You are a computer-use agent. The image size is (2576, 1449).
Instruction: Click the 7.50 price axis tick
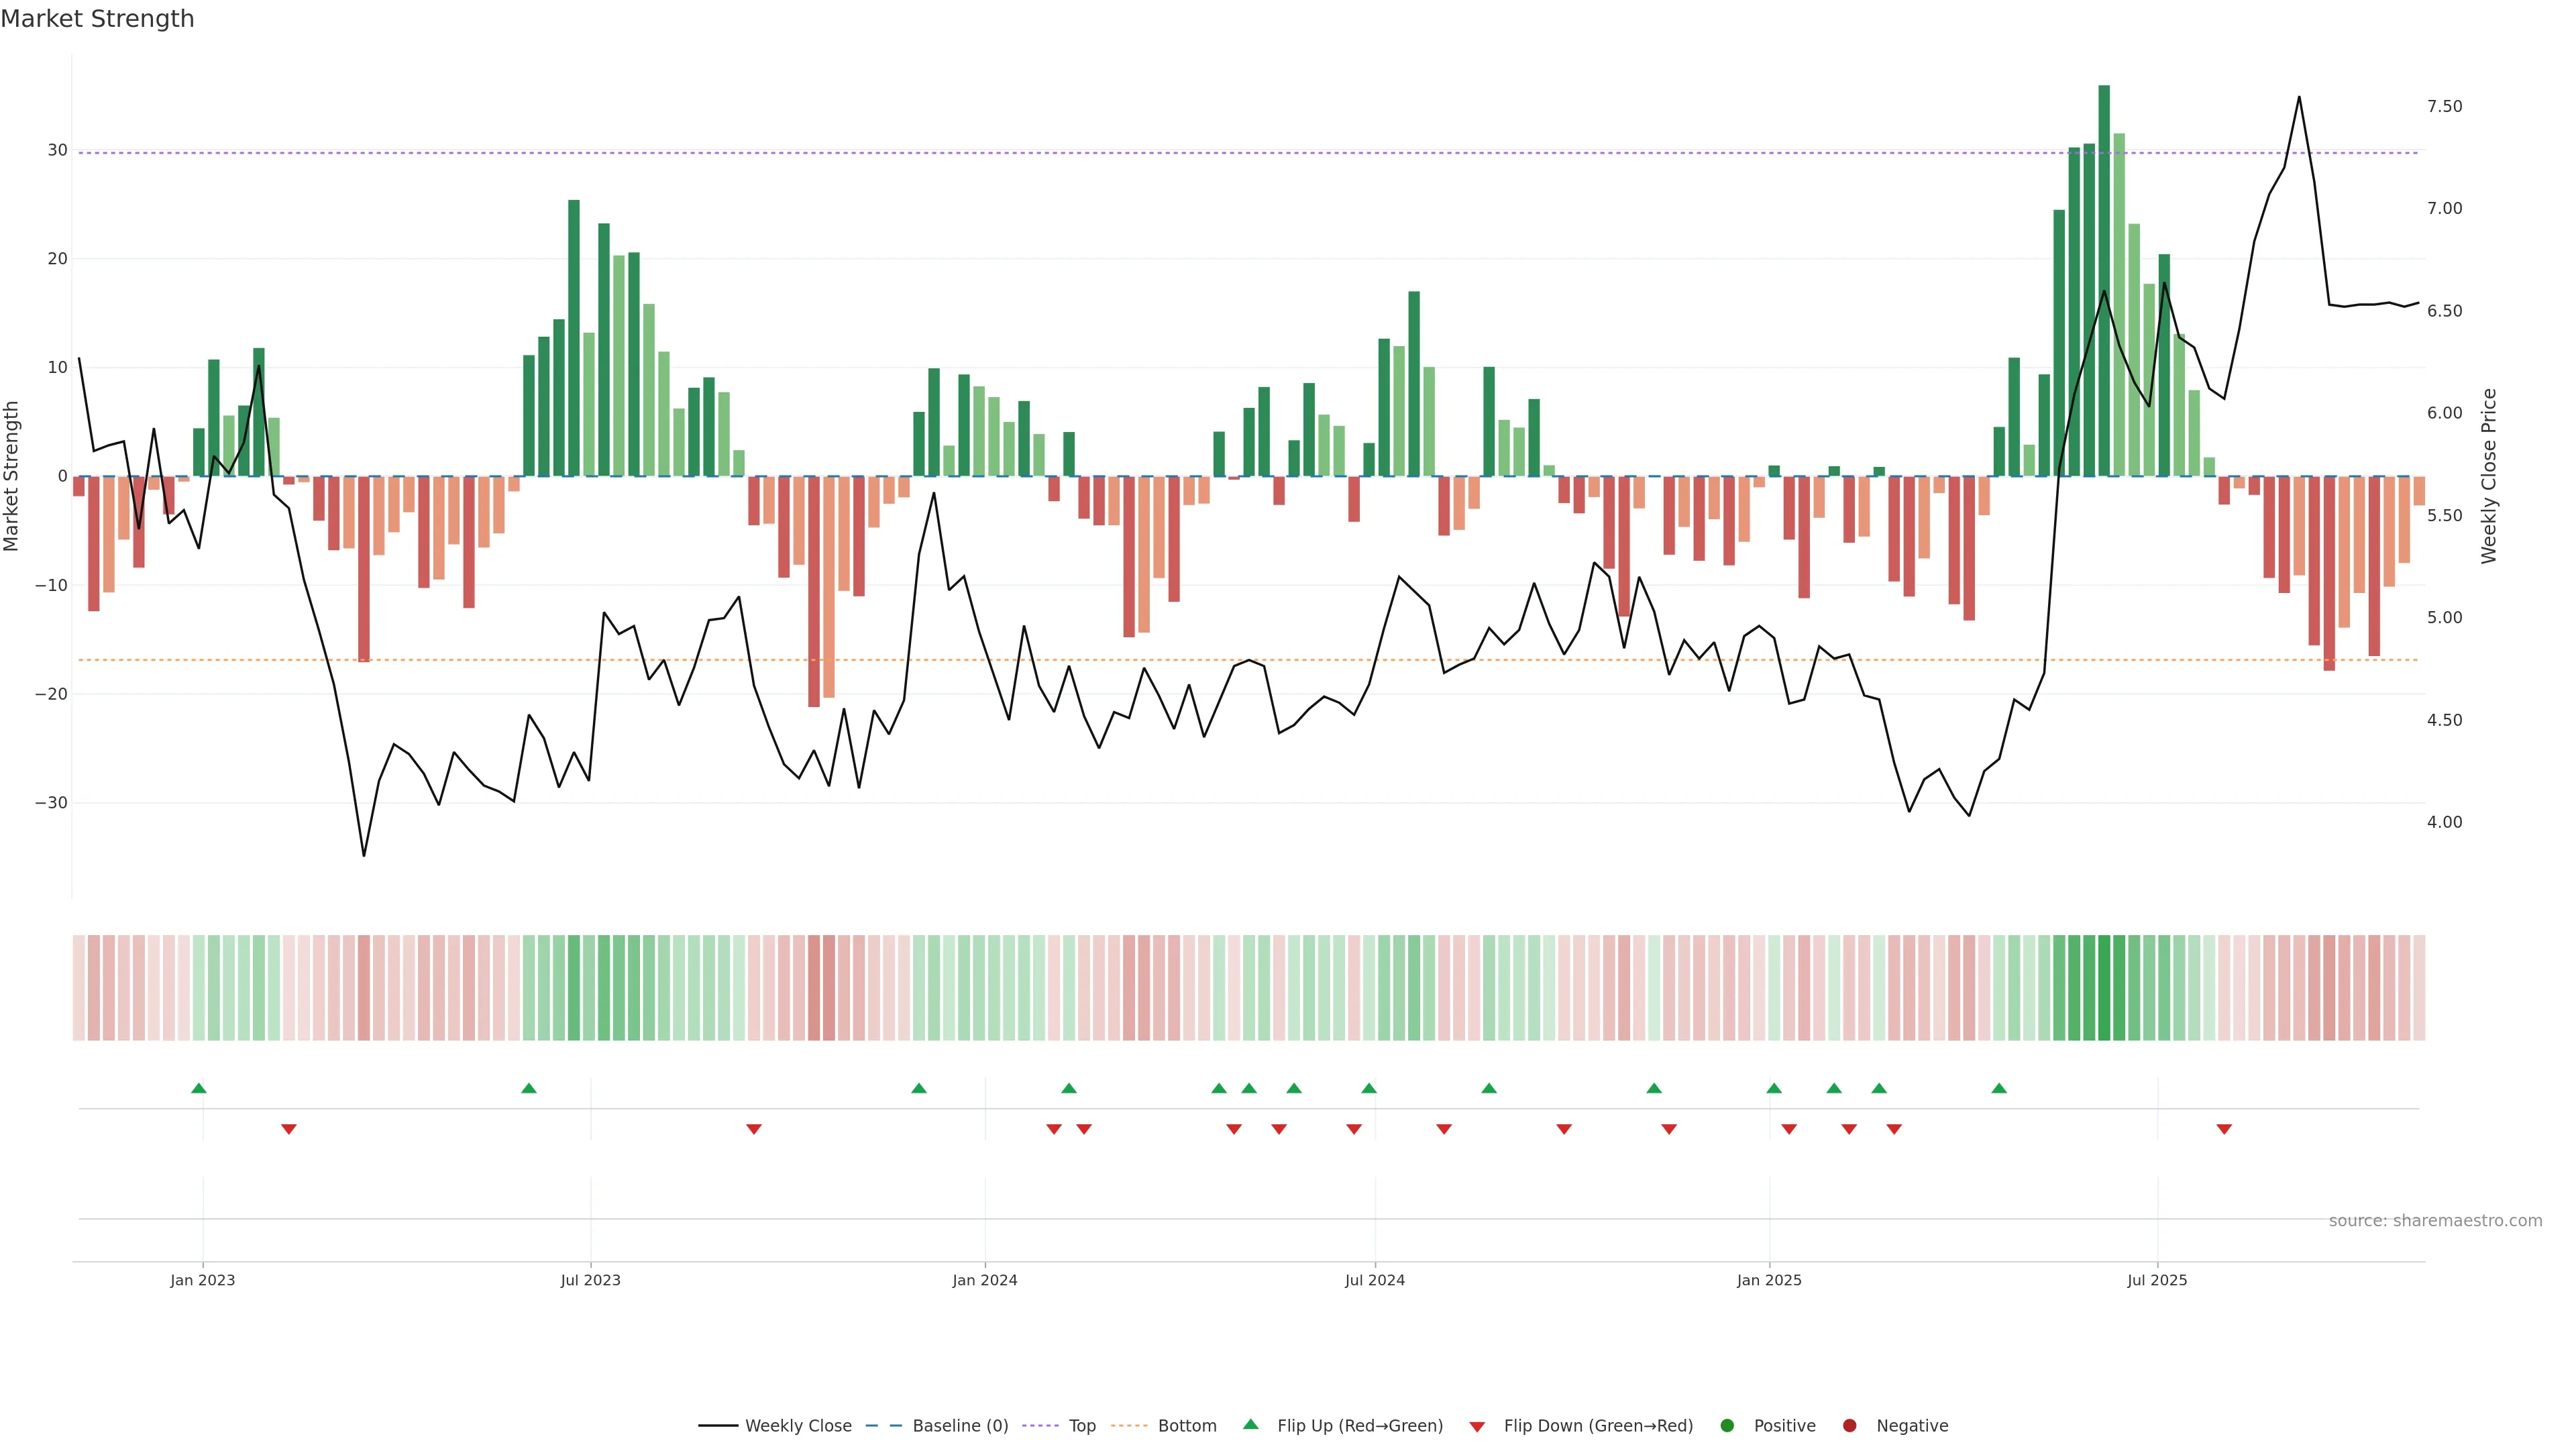(2444, 106)
